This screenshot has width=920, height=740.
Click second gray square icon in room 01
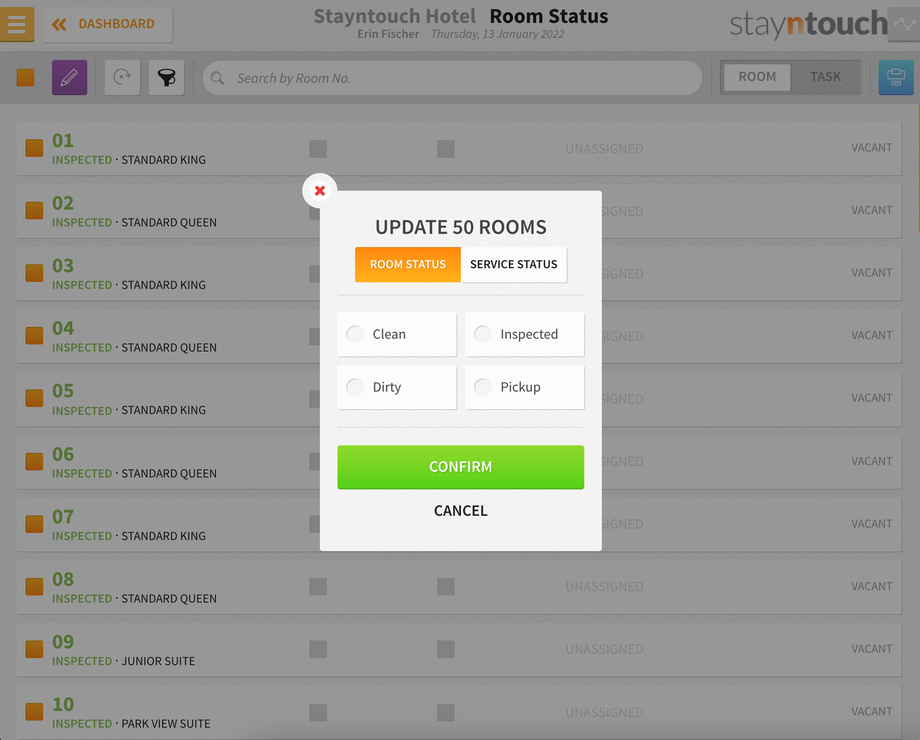446,149
